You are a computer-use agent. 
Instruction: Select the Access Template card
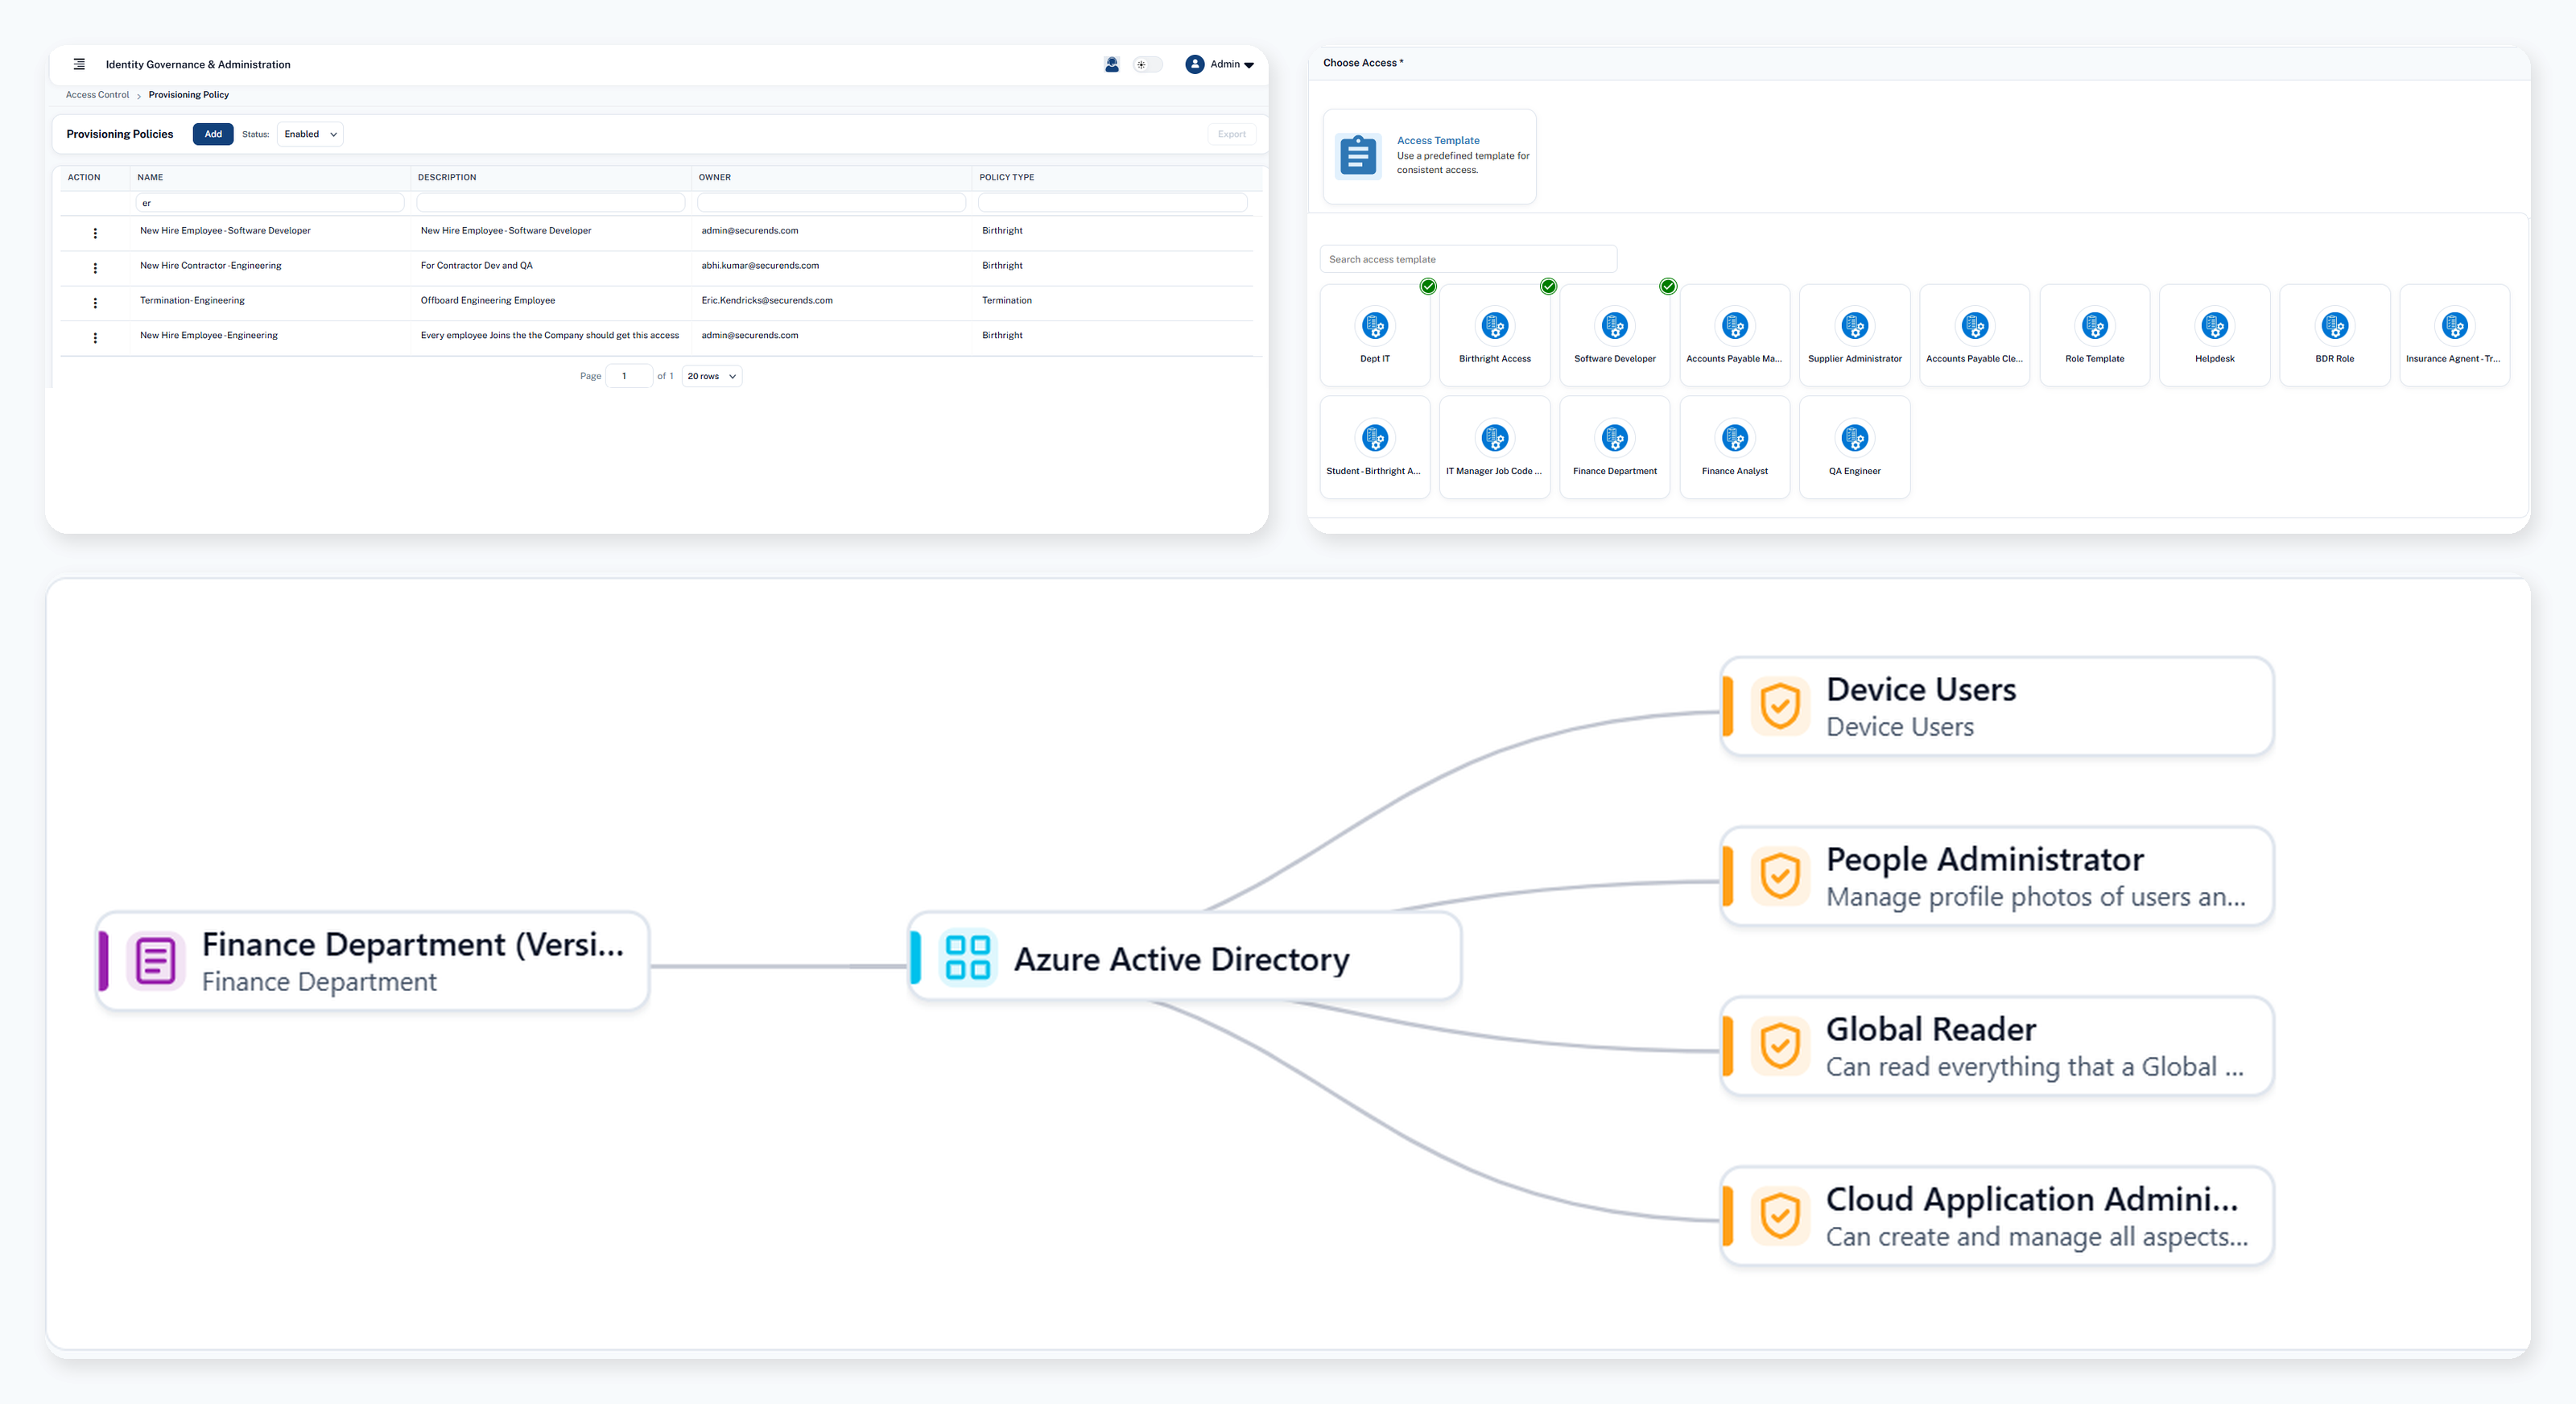tap(1429, 157)
